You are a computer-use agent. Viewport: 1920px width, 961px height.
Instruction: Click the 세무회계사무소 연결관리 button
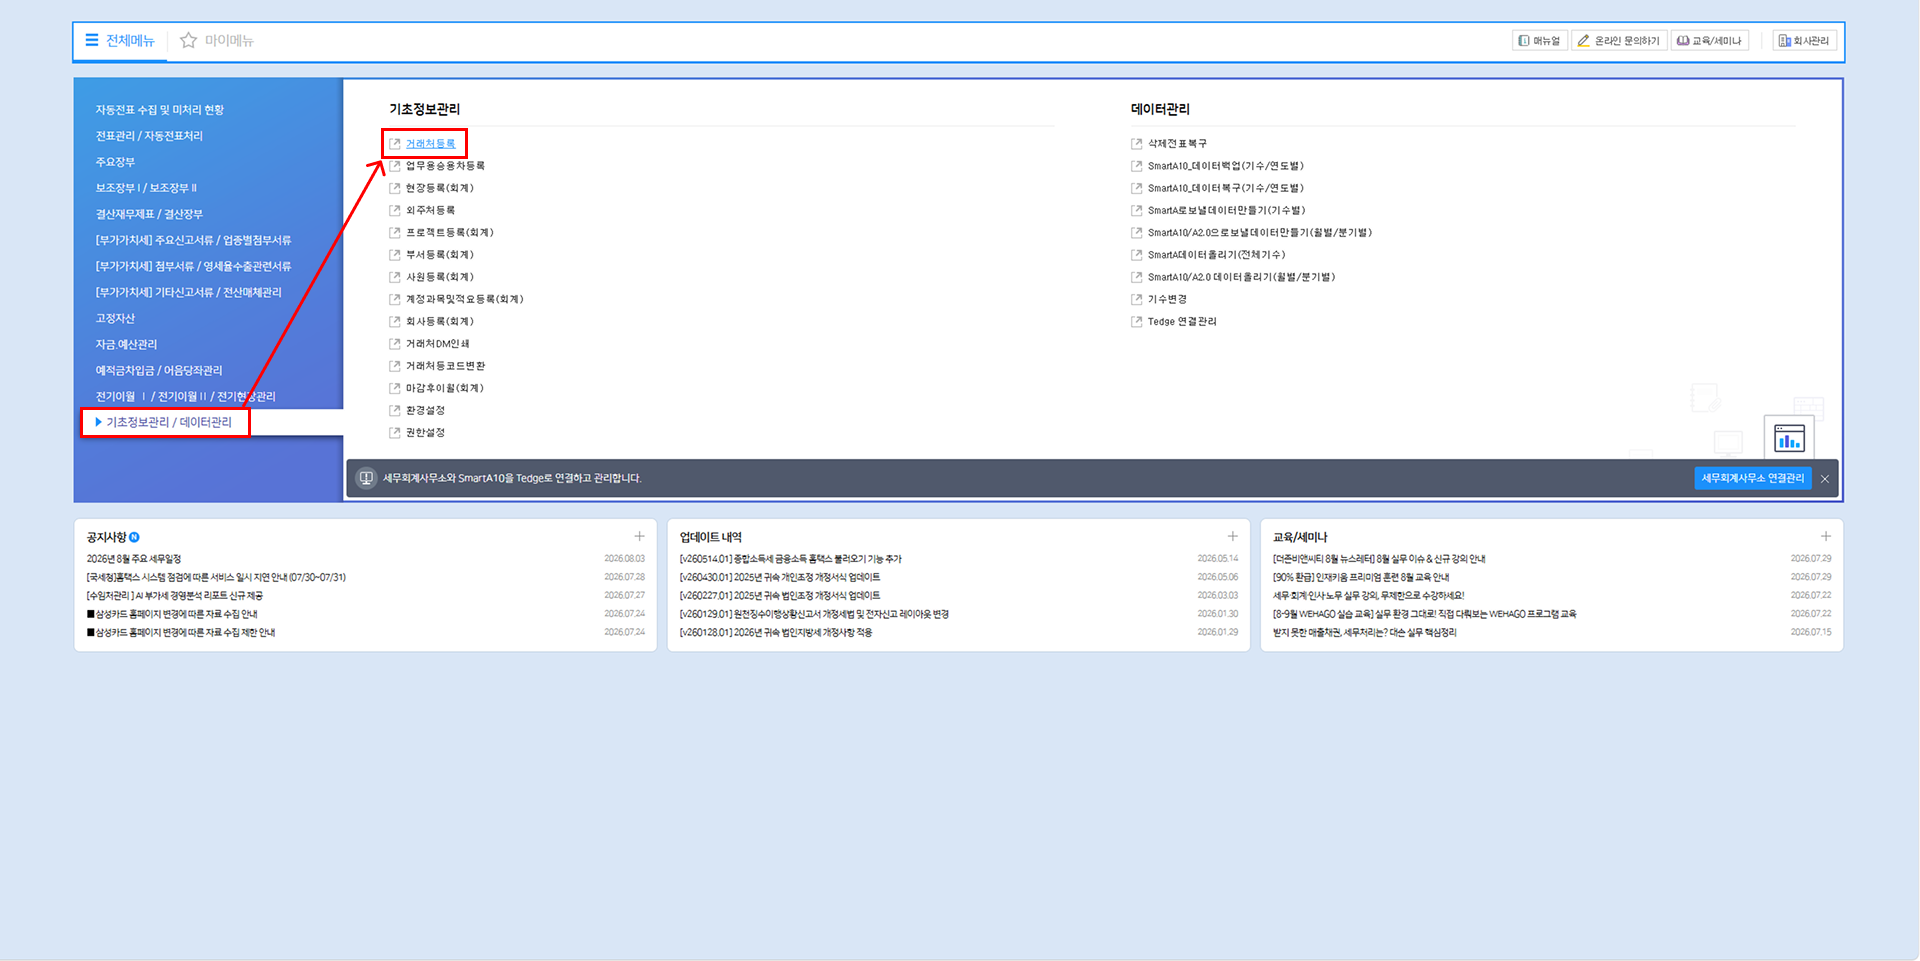point(1752,478)
